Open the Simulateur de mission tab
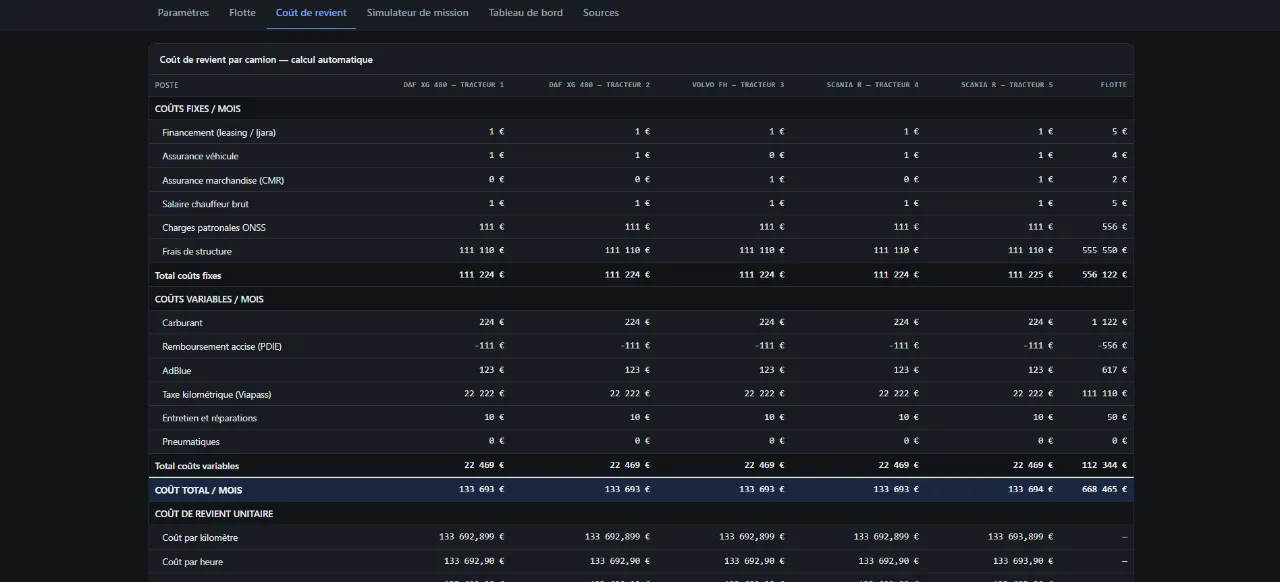1280x582 pixels. (417, 13)
